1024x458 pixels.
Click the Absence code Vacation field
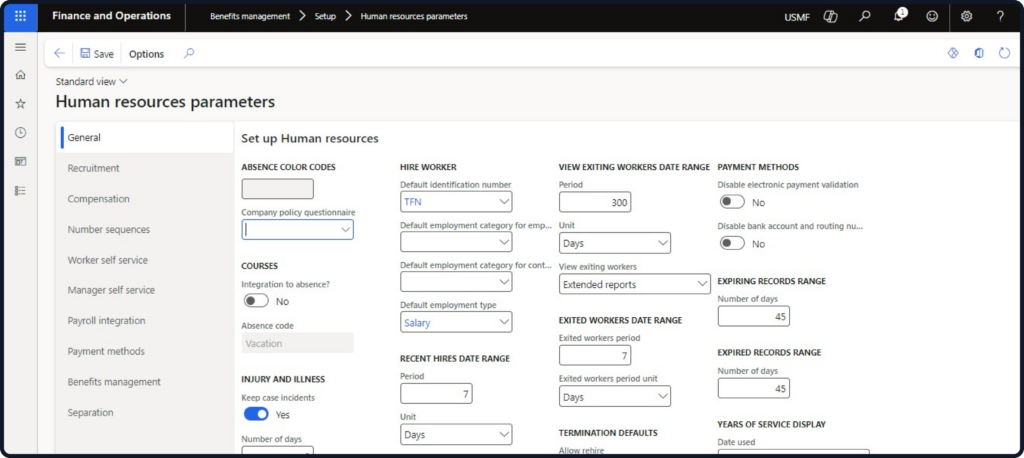(x=297, y=343)
